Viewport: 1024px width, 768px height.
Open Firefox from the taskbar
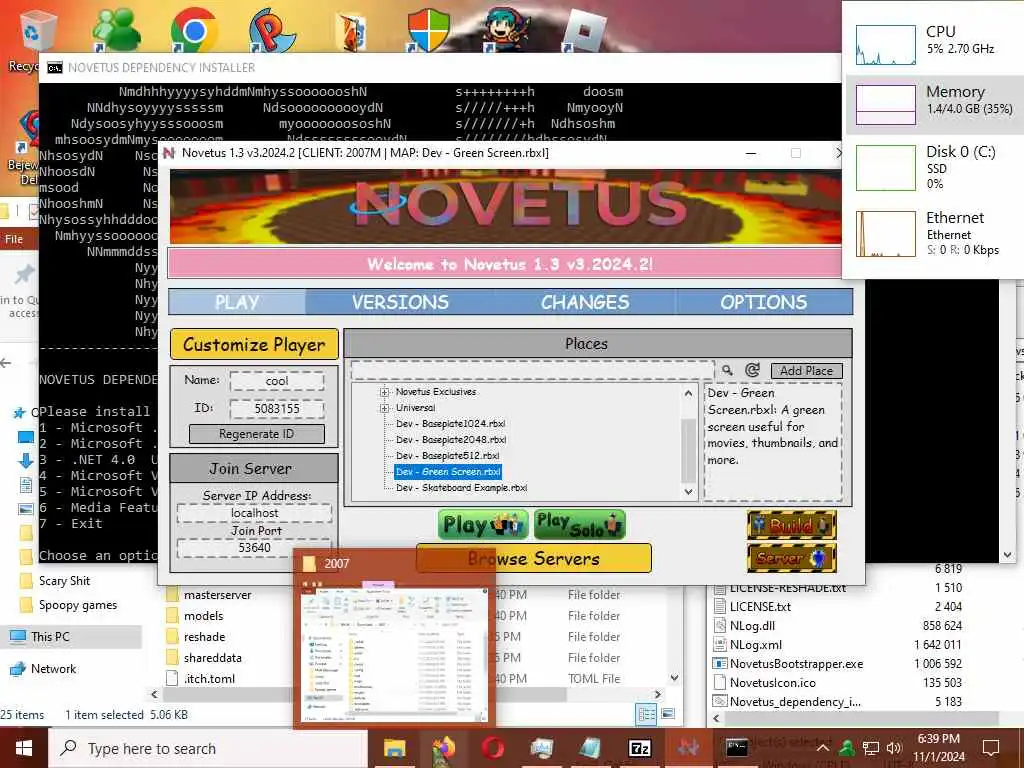[x=444, y=748]
